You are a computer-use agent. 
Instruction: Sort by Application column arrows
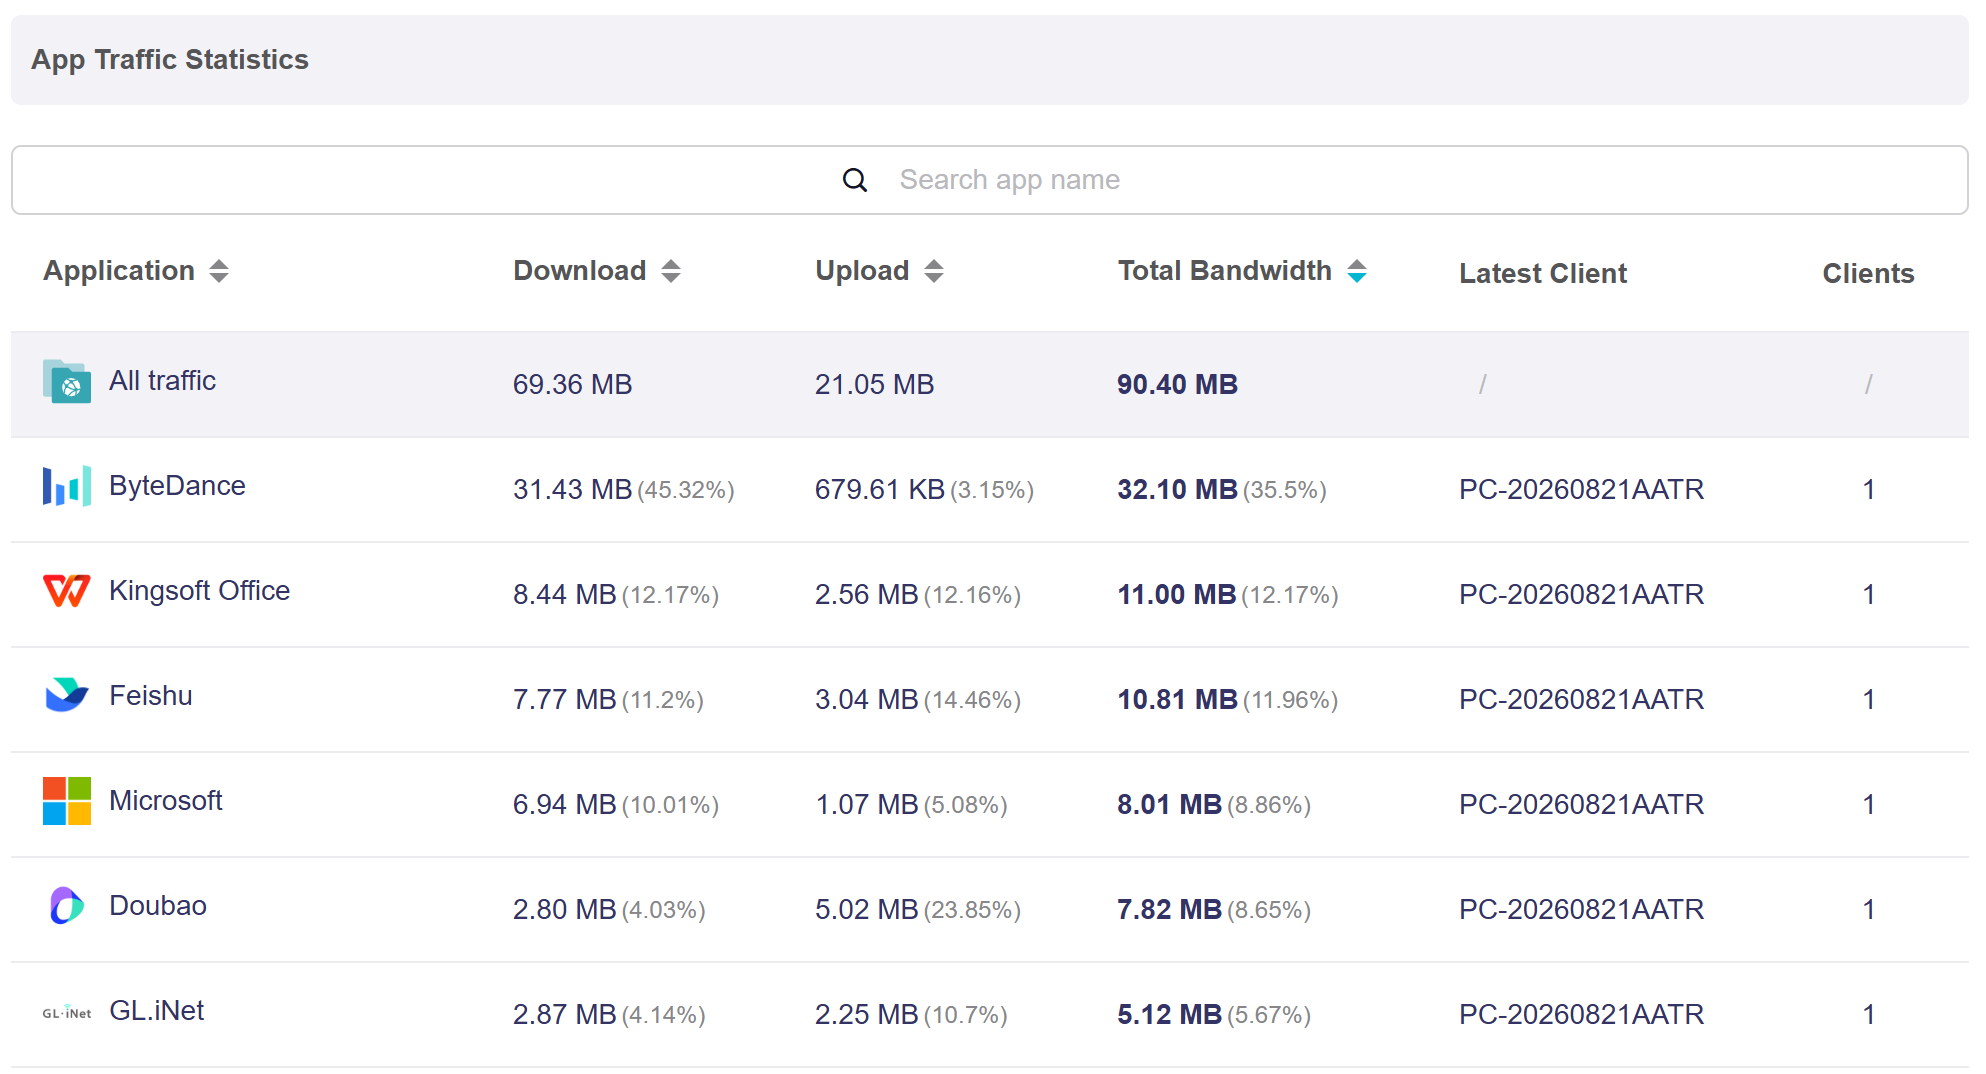(x=219, y=271)
